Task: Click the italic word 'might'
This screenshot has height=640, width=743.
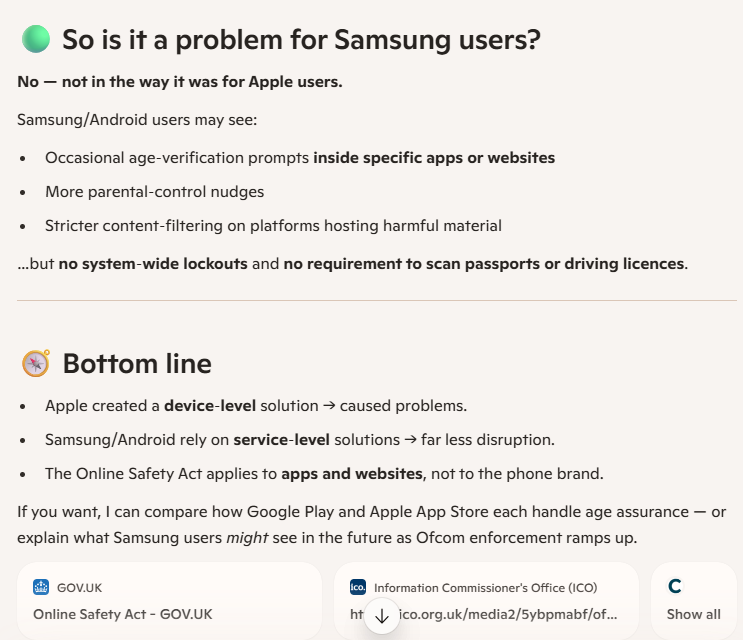Action: [x=247, y=538]
